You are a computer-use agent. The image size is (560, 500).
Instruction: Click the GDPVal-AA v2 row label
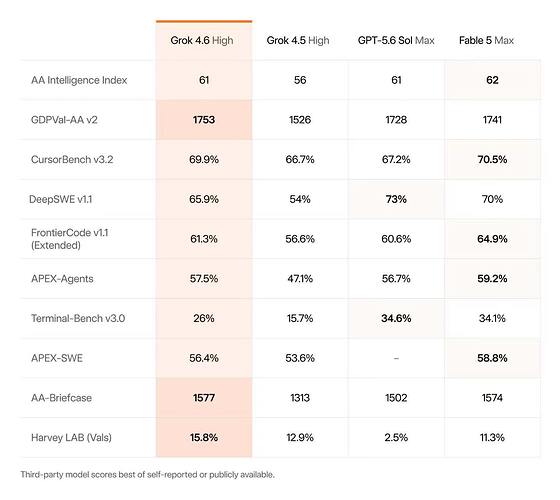click(x=64, y=120)
